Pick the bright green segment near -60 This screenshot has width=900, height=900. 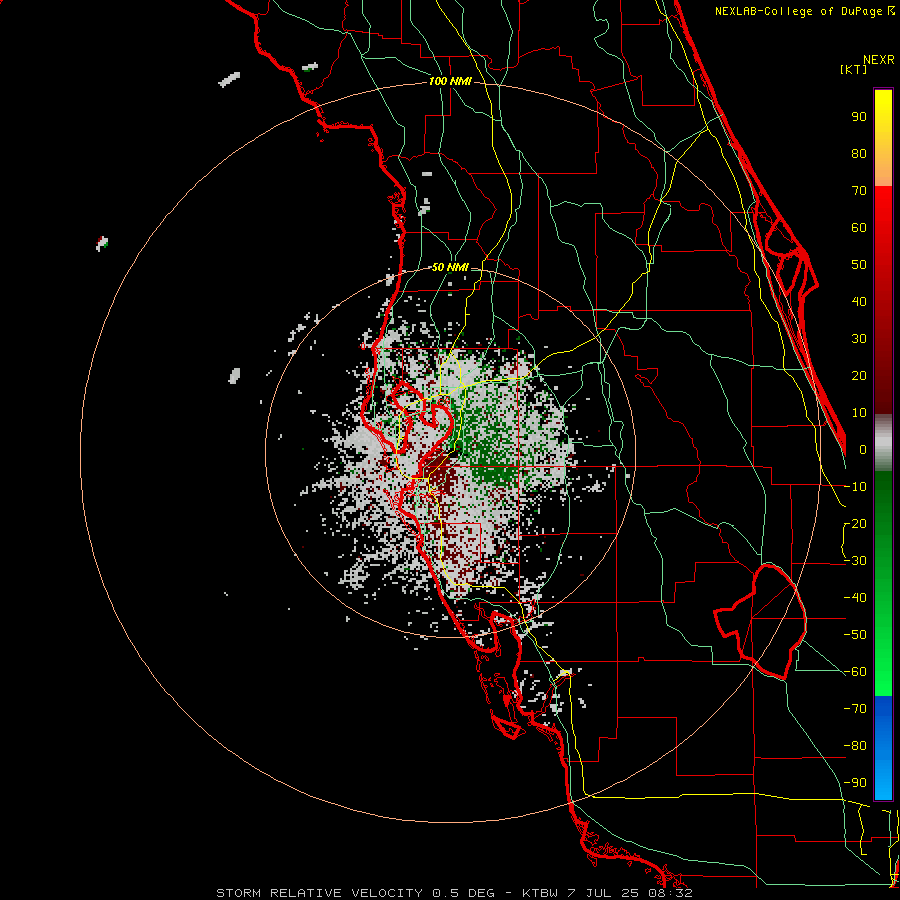(x=883, y=677)
